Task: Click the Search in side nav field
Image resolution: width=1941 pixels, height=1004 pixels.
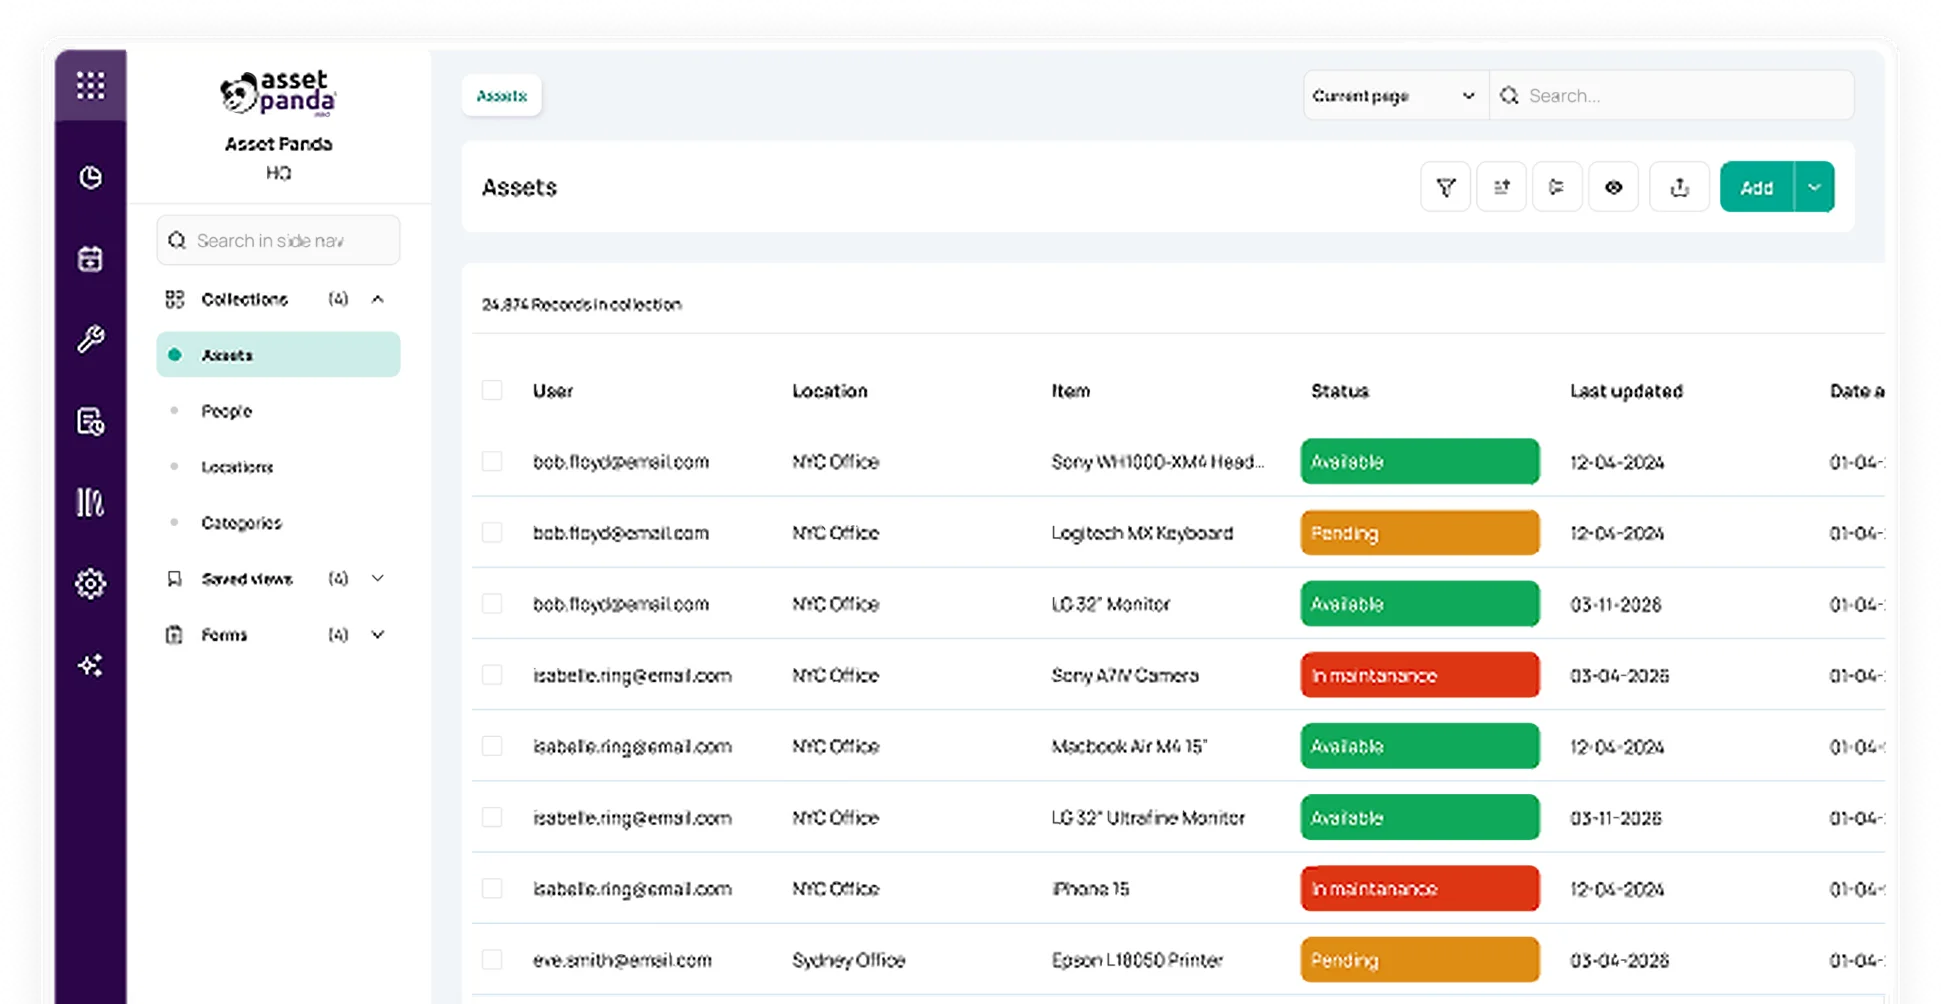Action: click(278, 241)
